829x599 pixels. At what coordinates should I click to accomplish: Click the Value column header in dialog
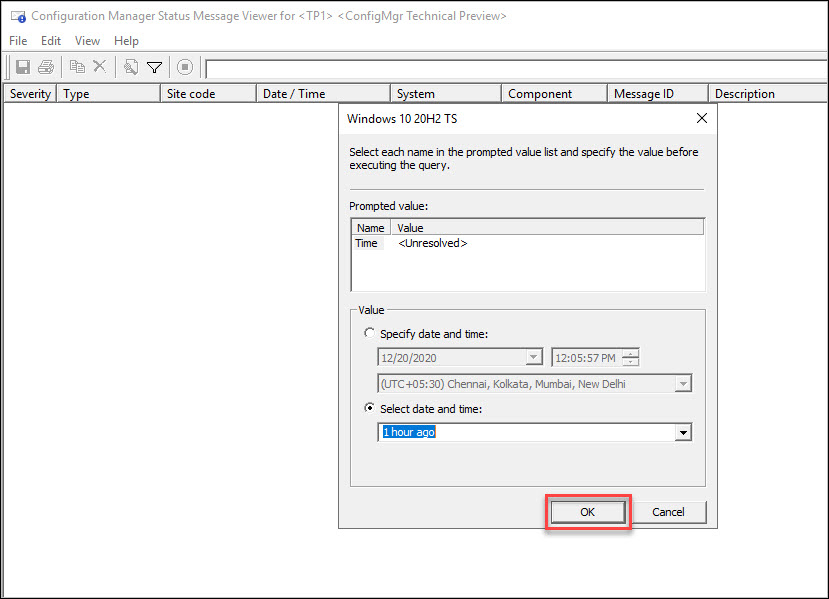[x=547, y=228]
